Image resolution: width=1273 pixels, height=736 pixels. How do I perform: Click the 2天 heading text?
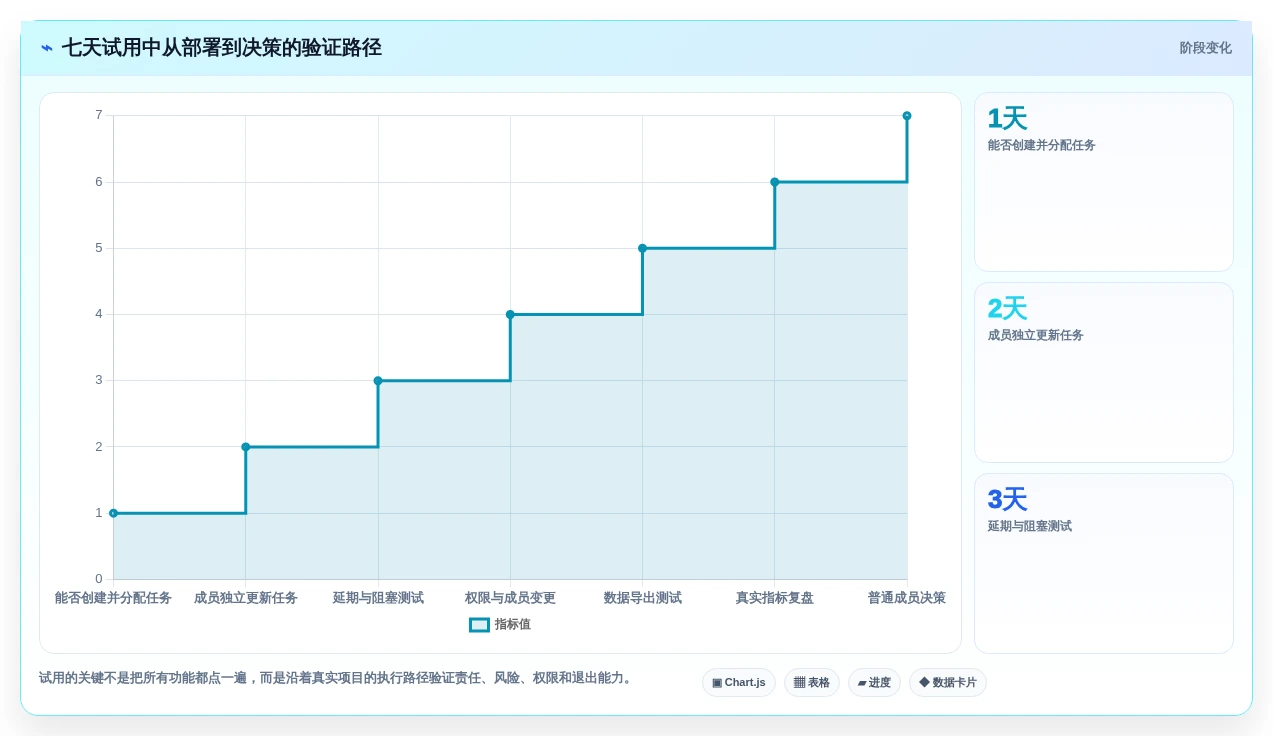click(1007, 309)
